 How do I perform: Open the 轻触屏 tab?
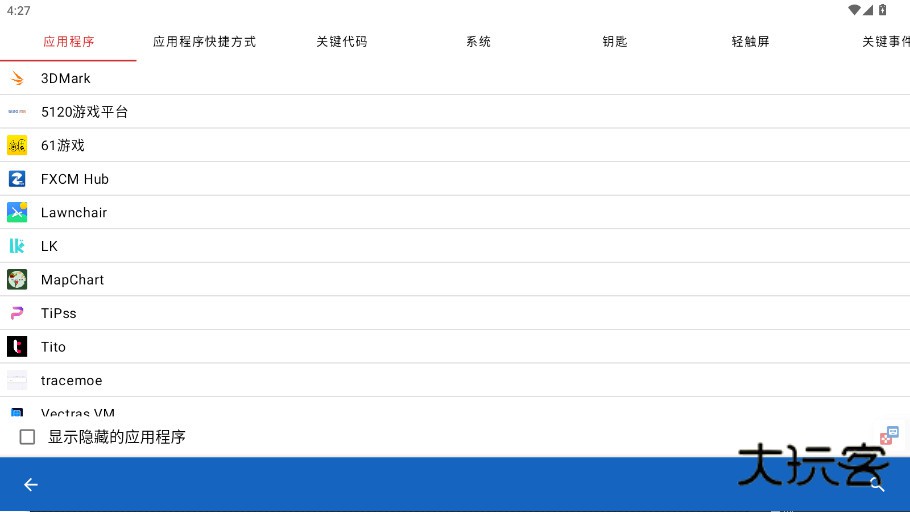coord(750,42)
